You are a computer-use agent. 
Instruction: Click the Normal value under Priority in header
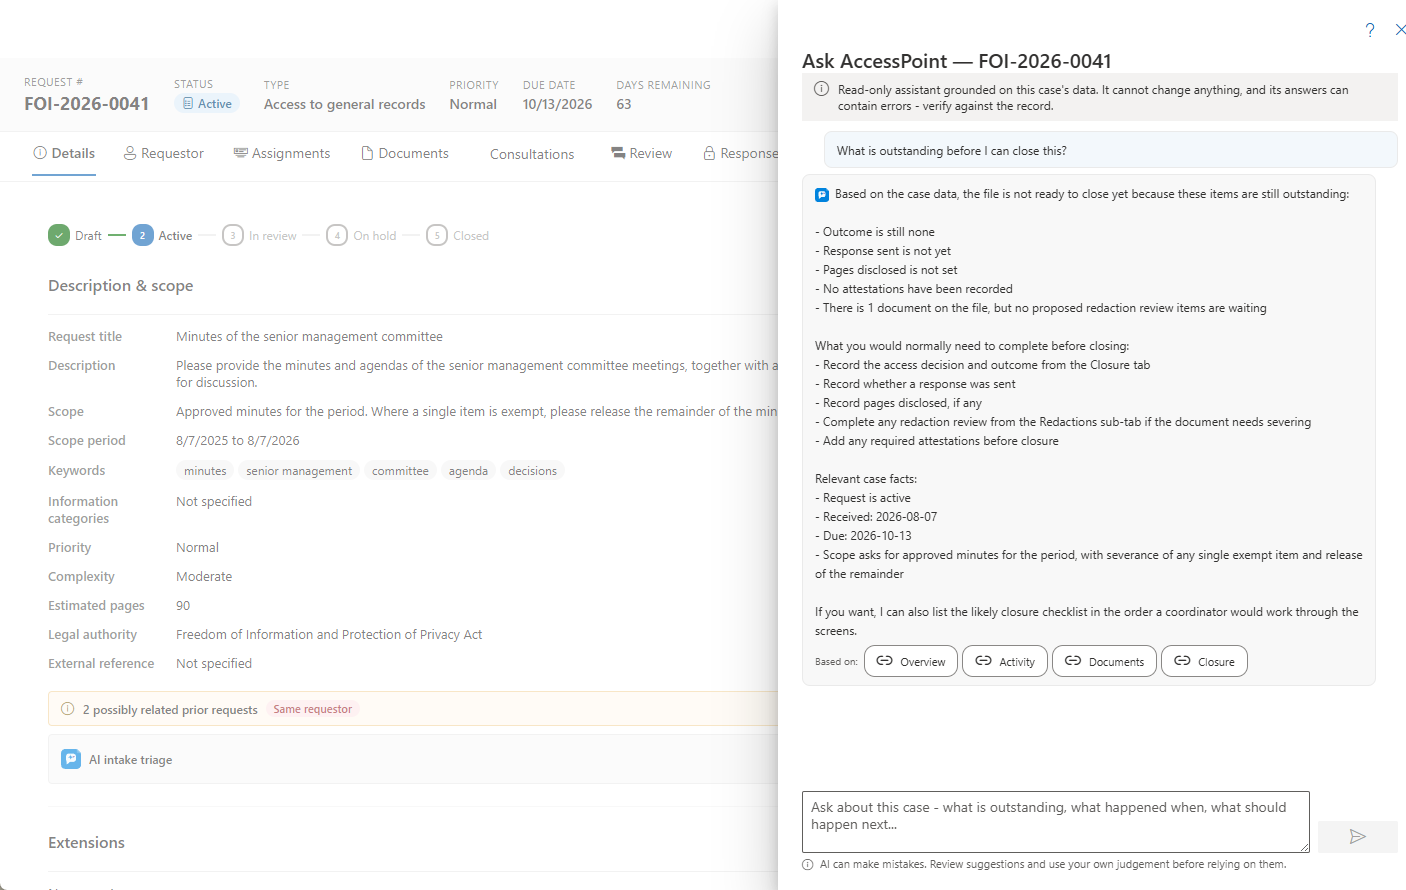click(x=473, y=104)
